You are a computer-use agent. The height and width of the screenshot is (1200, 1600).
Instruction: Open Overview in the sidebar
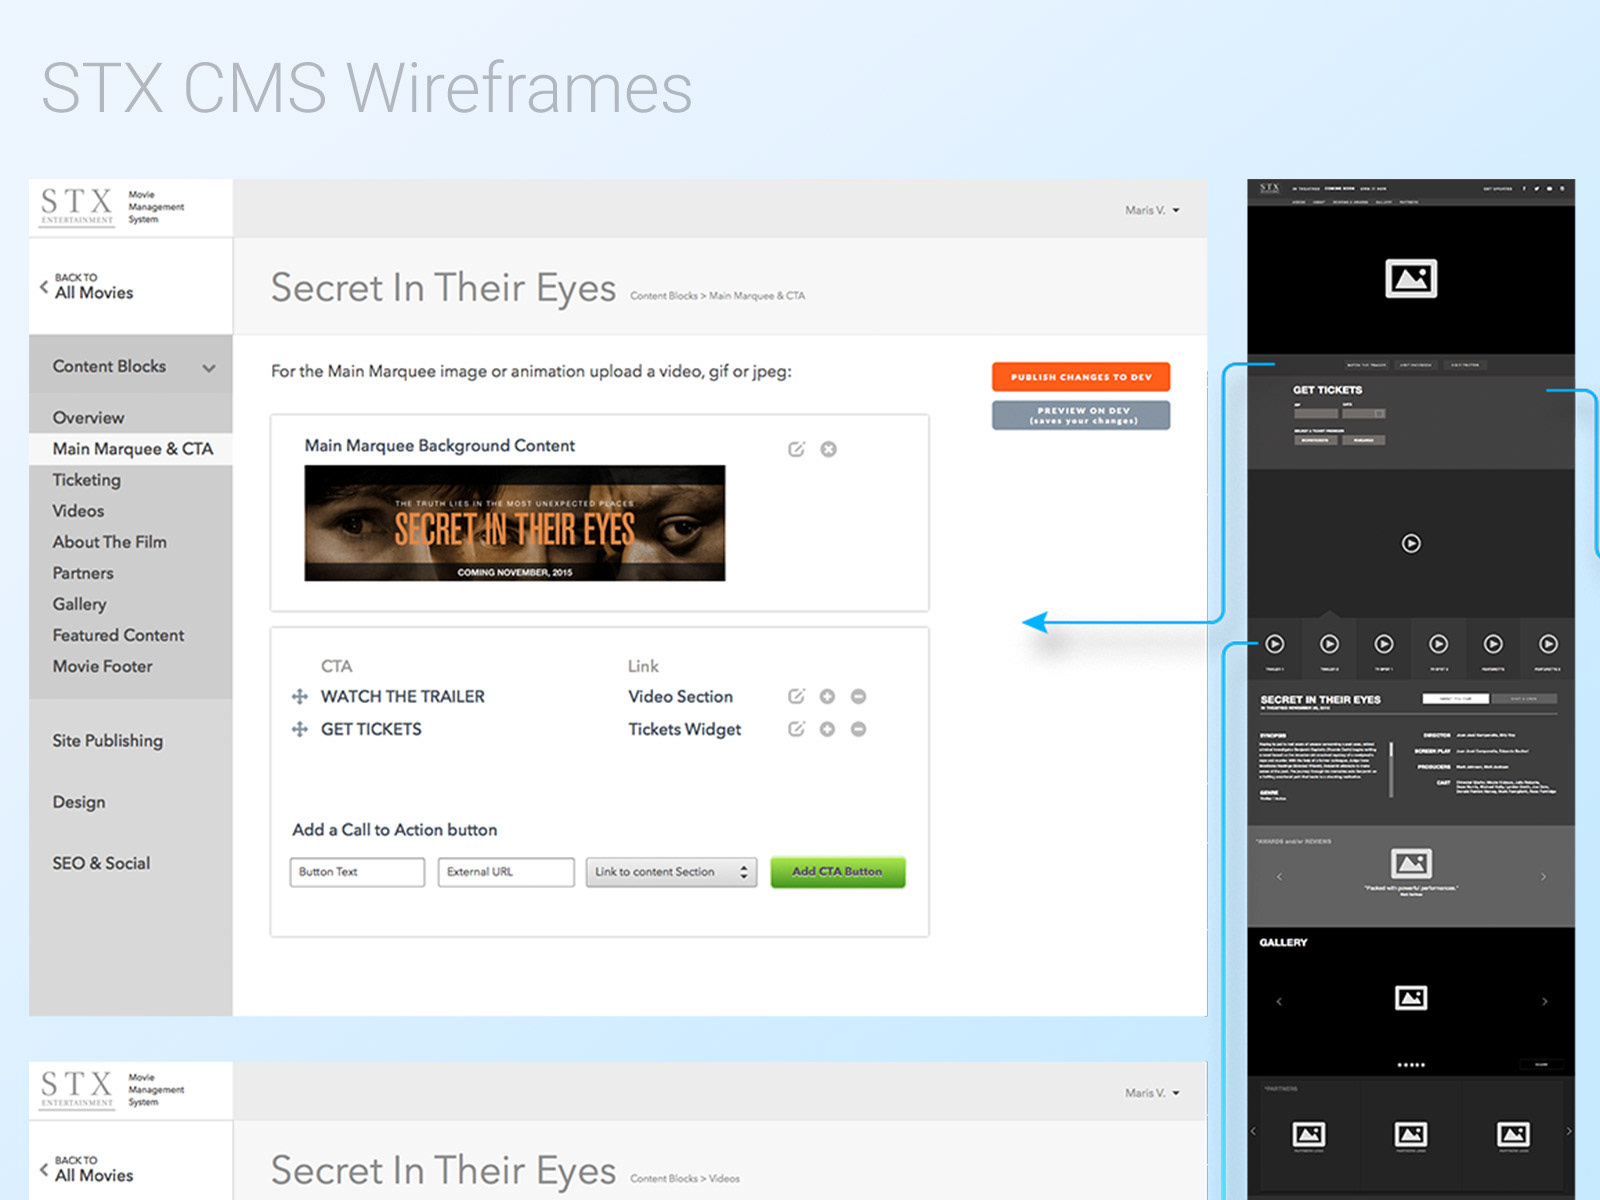point(88,418)
